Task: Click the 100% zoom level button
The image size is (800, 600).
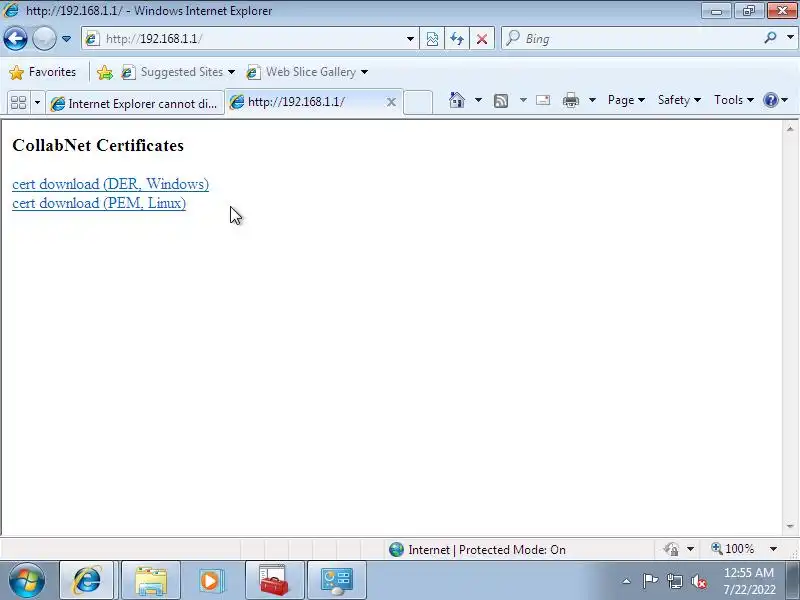Action: pos(733,549)
